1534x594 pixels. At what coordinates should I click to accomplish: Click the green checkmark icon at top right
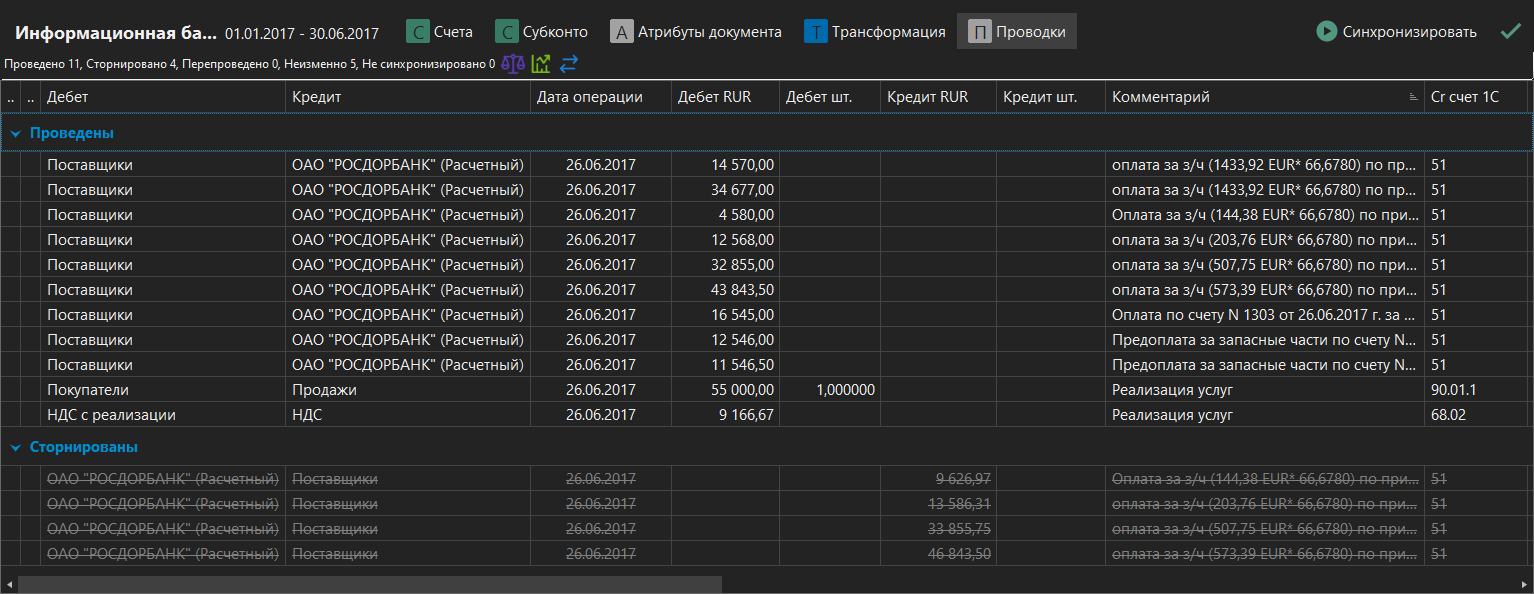coord(1510,31)
